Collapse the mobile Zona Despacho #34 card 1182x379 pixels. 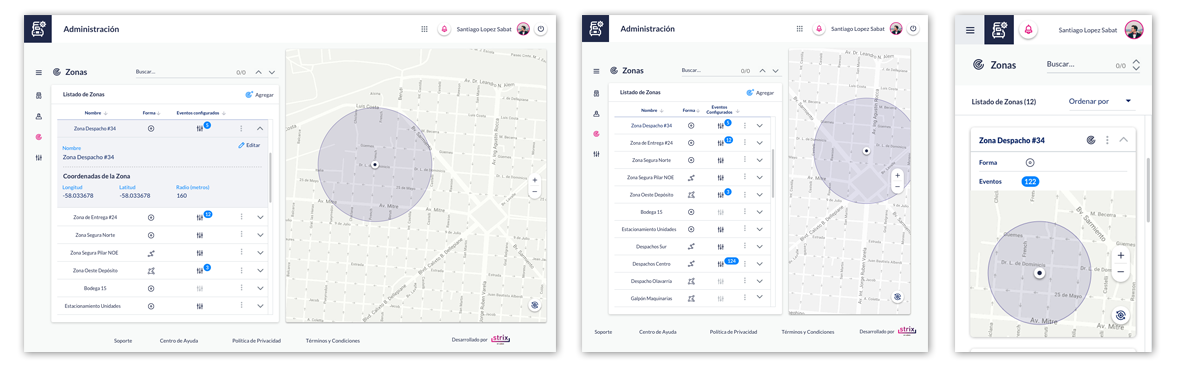pyautogui.click(x=1123, y=140)
